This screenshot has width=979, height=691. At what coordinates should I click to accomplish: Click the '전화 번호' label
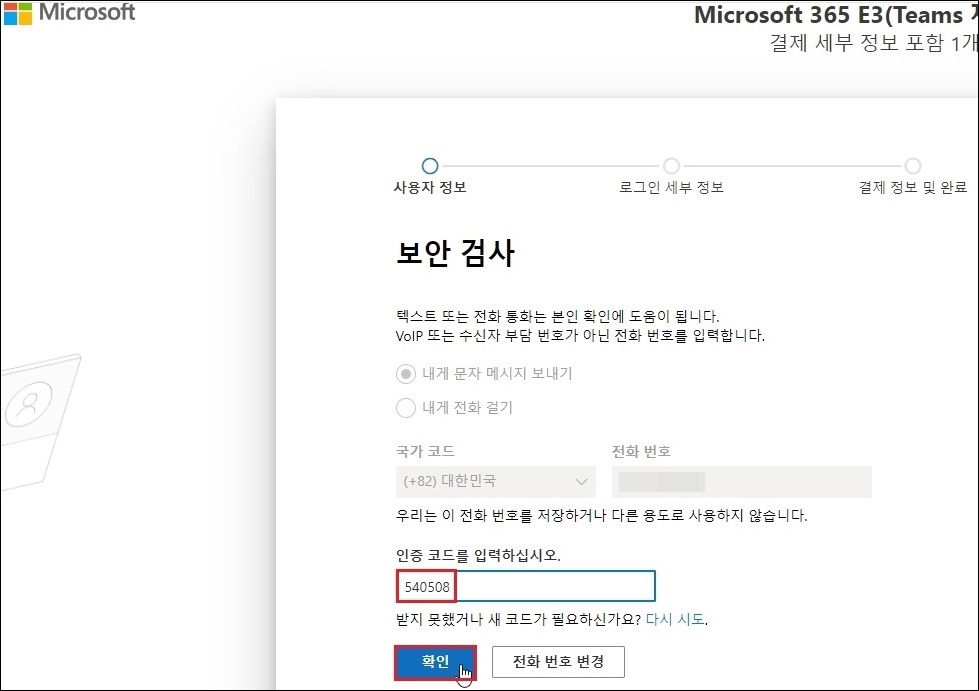641,451
